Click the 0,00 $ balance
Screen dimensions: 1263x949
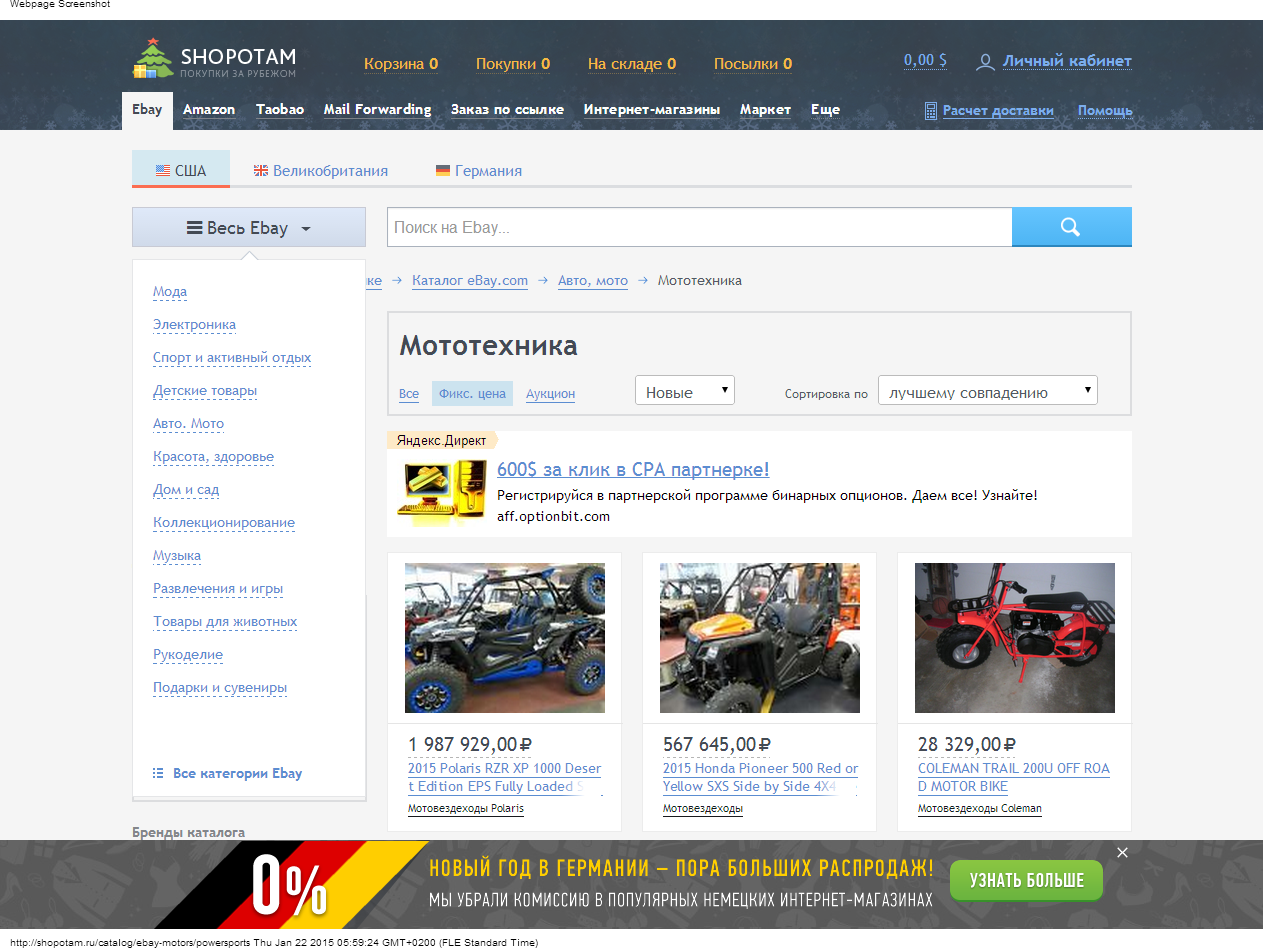click(x=925, y=61)
